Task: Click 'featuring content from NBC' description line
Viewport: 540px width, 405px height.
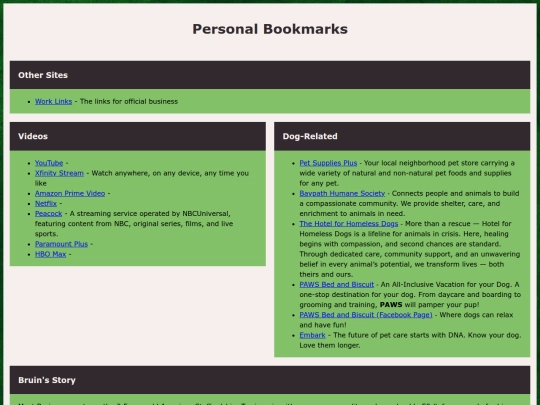Action: pos(134,224)
